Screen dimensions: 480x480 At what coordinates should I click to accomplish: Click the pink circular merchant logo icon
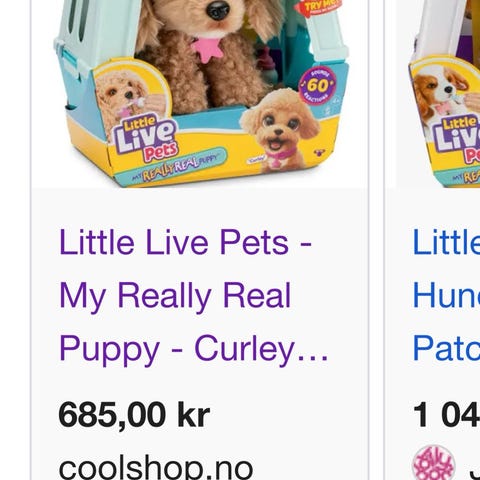pyautogui.click(x=434, y=464)
